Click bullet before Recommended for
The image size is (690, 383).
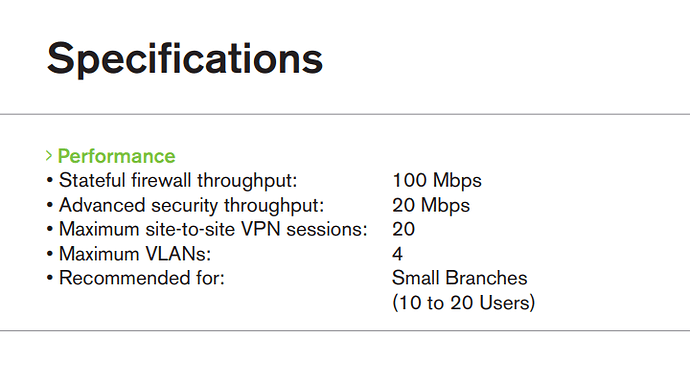pyautogui.click(x=50, y=278)
